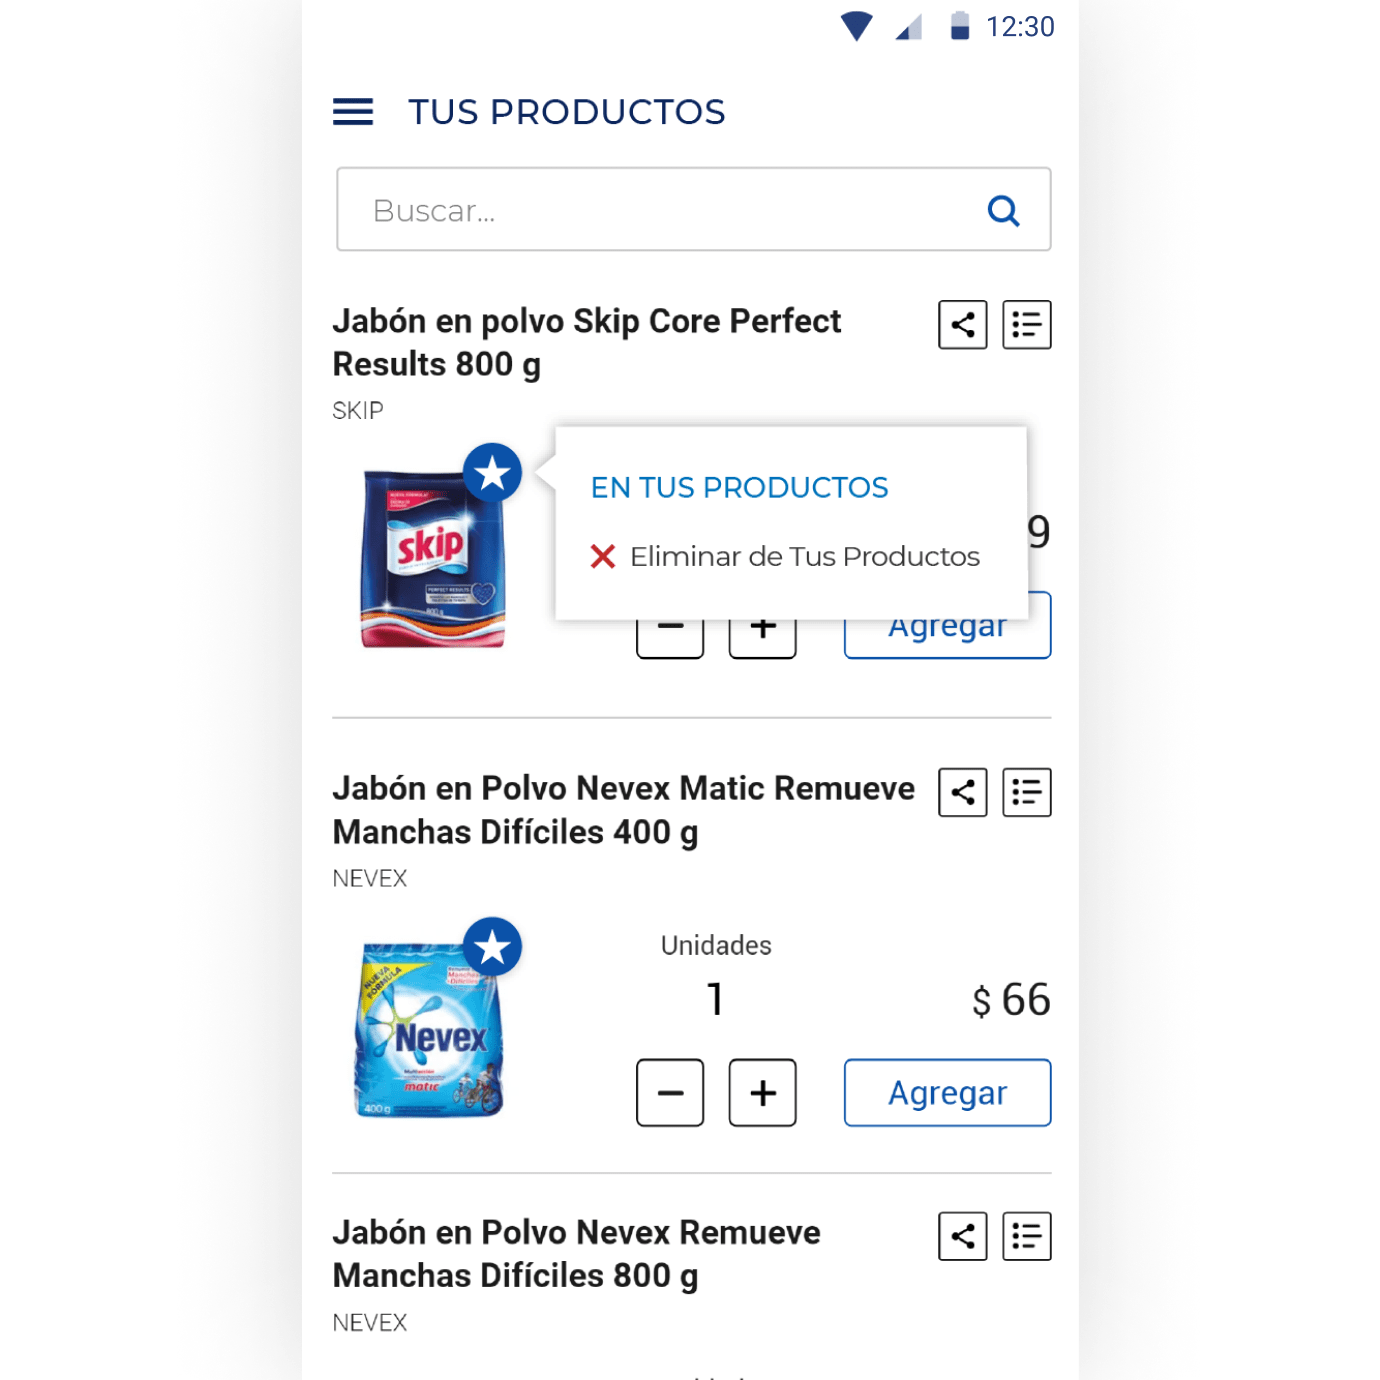
Task: Share the Nevex Matic 400 g product
Action: coord(963,793)
